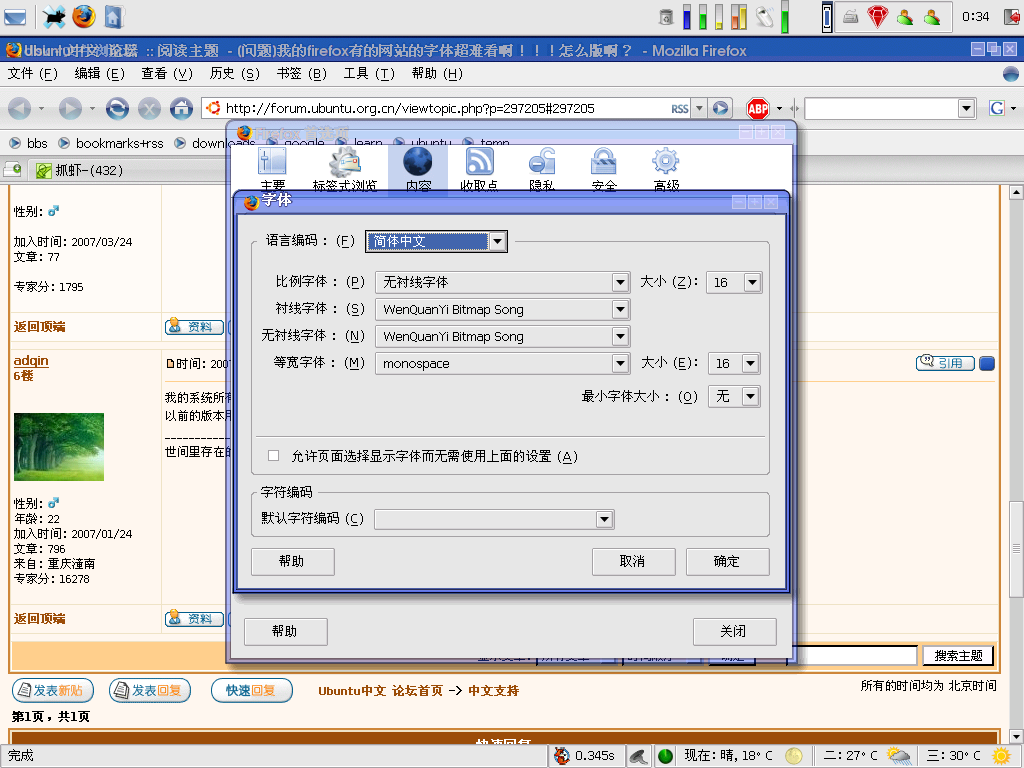Click the 发表回复 button
Image resolution: width=1024 pixels, height=768 pixels.
[150, 690]
